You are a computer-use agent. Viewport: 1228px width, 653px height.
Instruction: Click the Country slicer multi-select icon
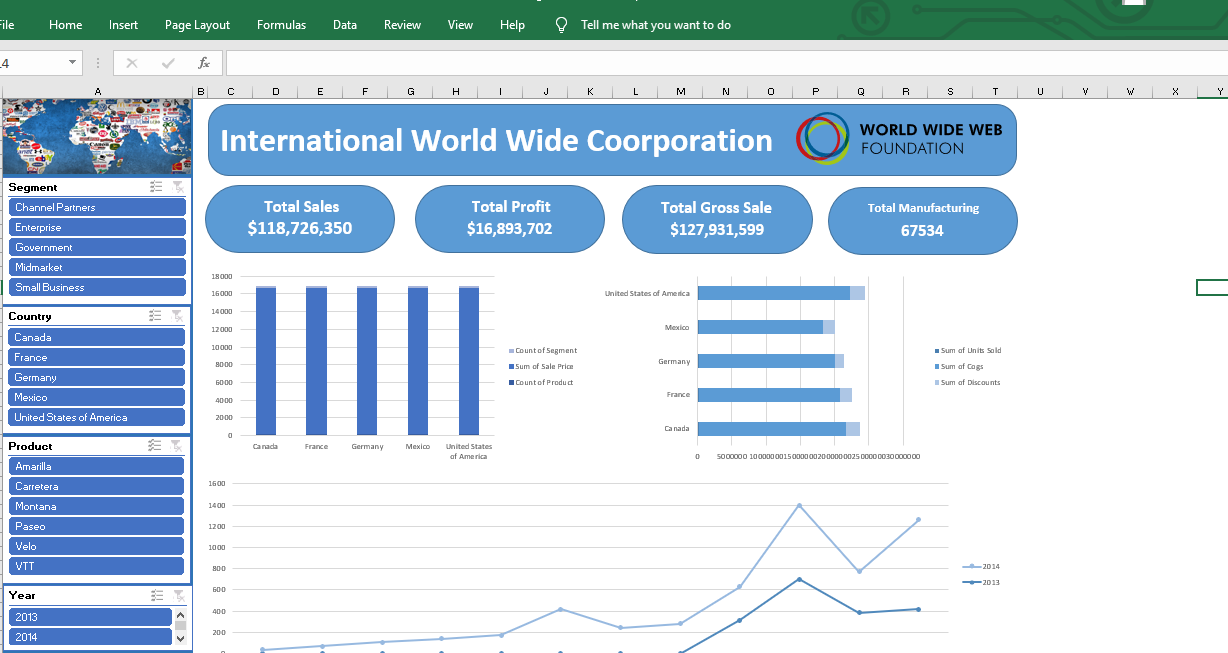pyautogui.click(x=155, y=316)
